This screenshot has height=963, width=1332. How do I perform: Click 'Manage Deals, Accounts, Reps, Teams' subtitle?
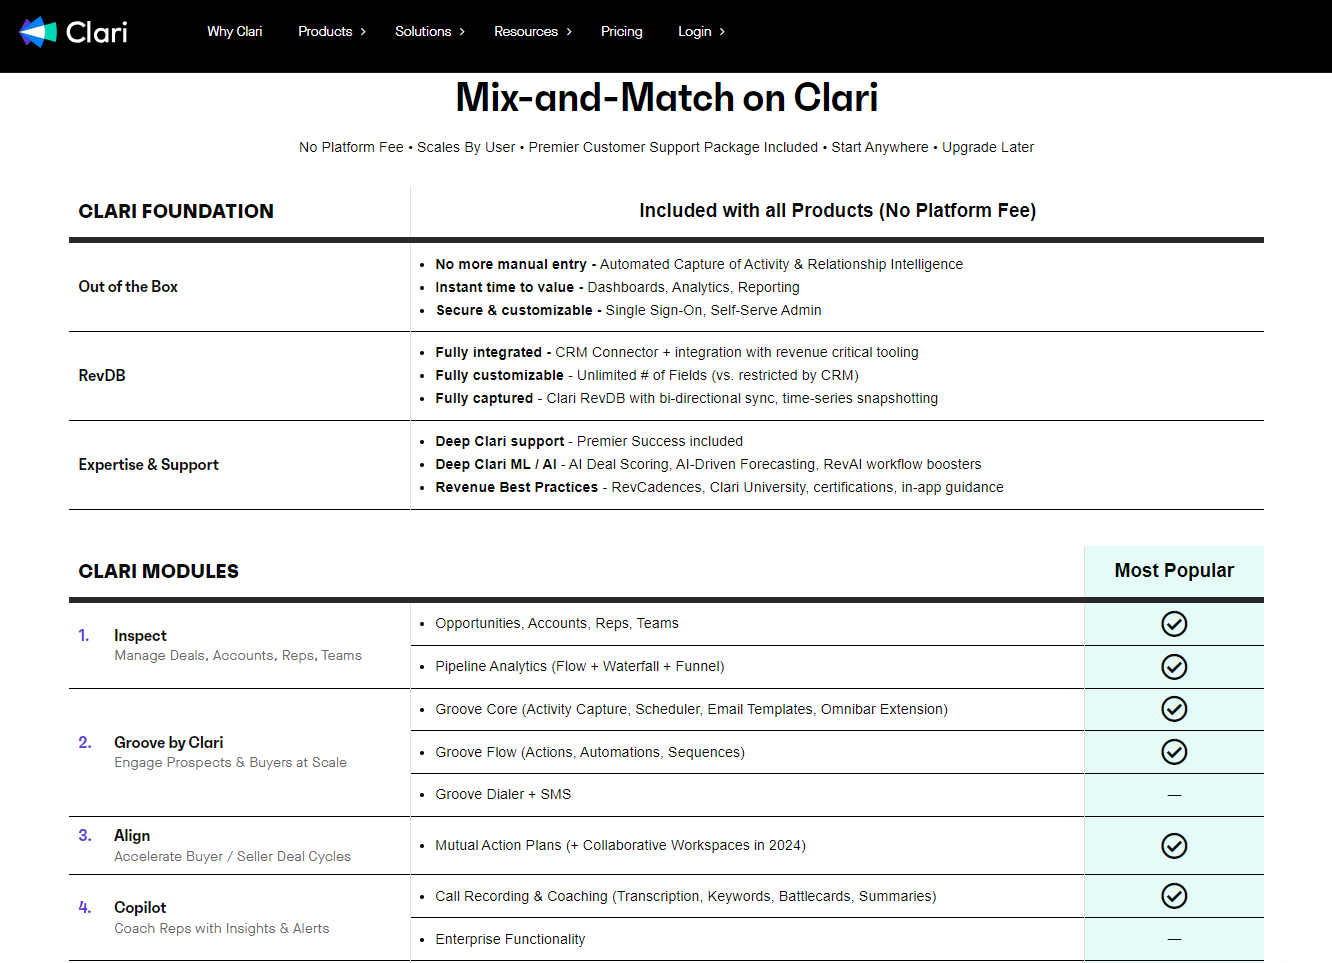pos(238,656)
